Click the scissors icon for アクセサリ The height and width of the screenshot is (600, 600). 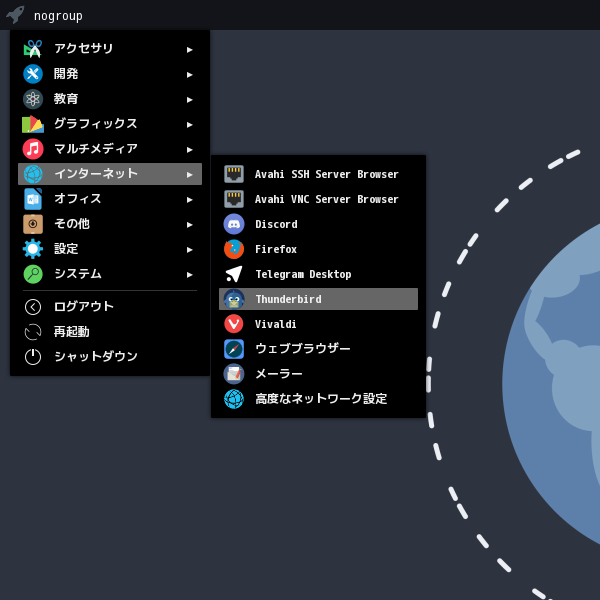(x=33, y=49)
